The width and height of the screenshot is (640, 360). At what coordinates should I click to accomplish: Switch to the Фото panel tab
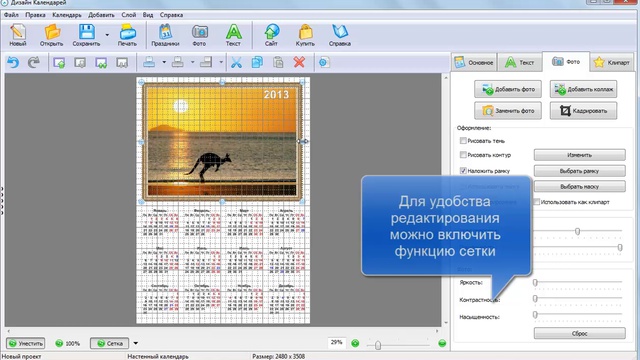(566, 62)
